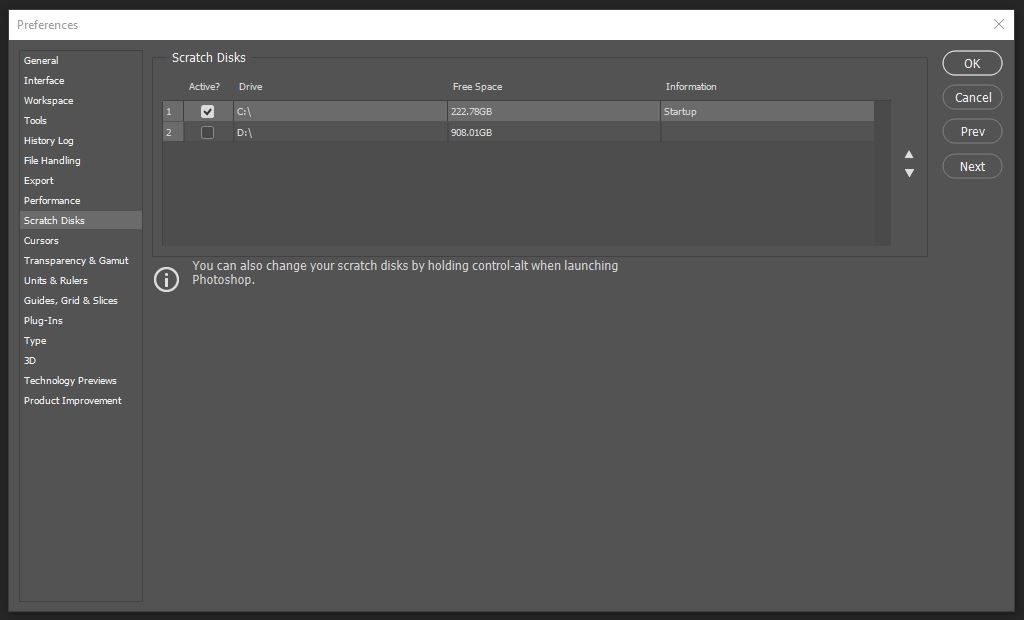The image size is (1024, 620).
Task: Move the selected scratch disk down with arrow
Action: 909,172
